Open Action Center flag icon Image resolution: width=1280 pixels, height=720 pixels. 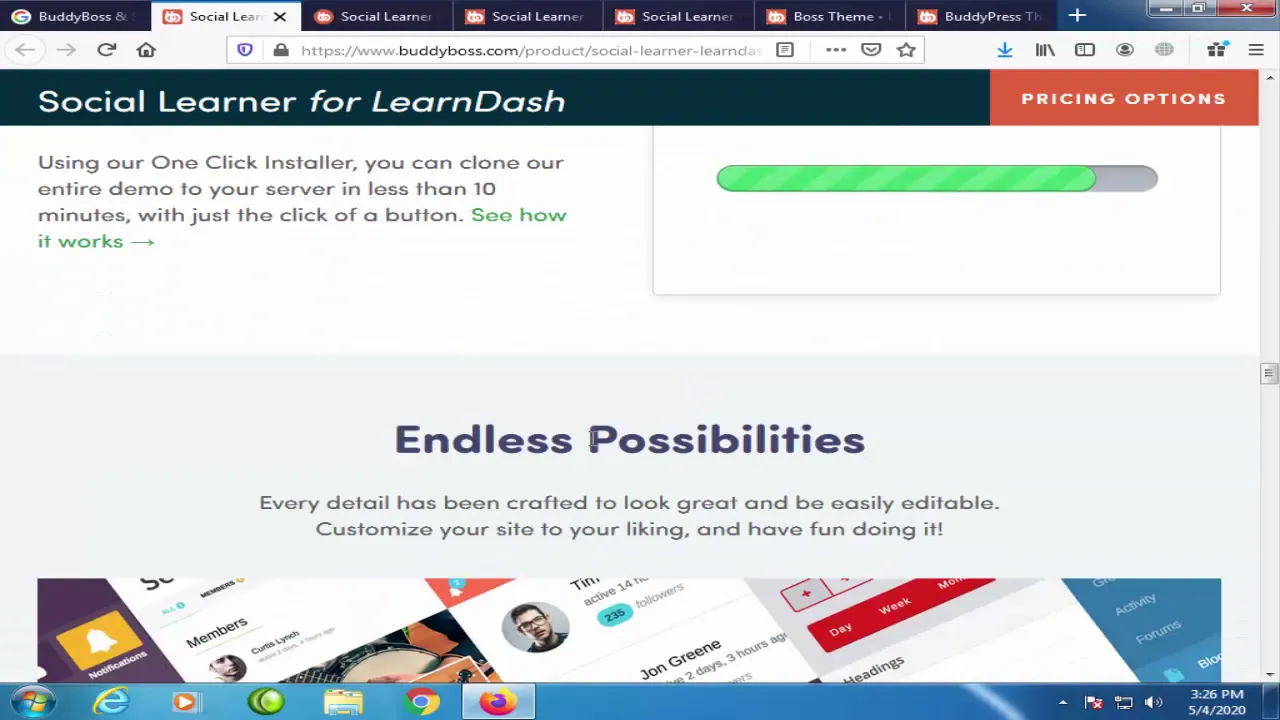click(1094, 703)
